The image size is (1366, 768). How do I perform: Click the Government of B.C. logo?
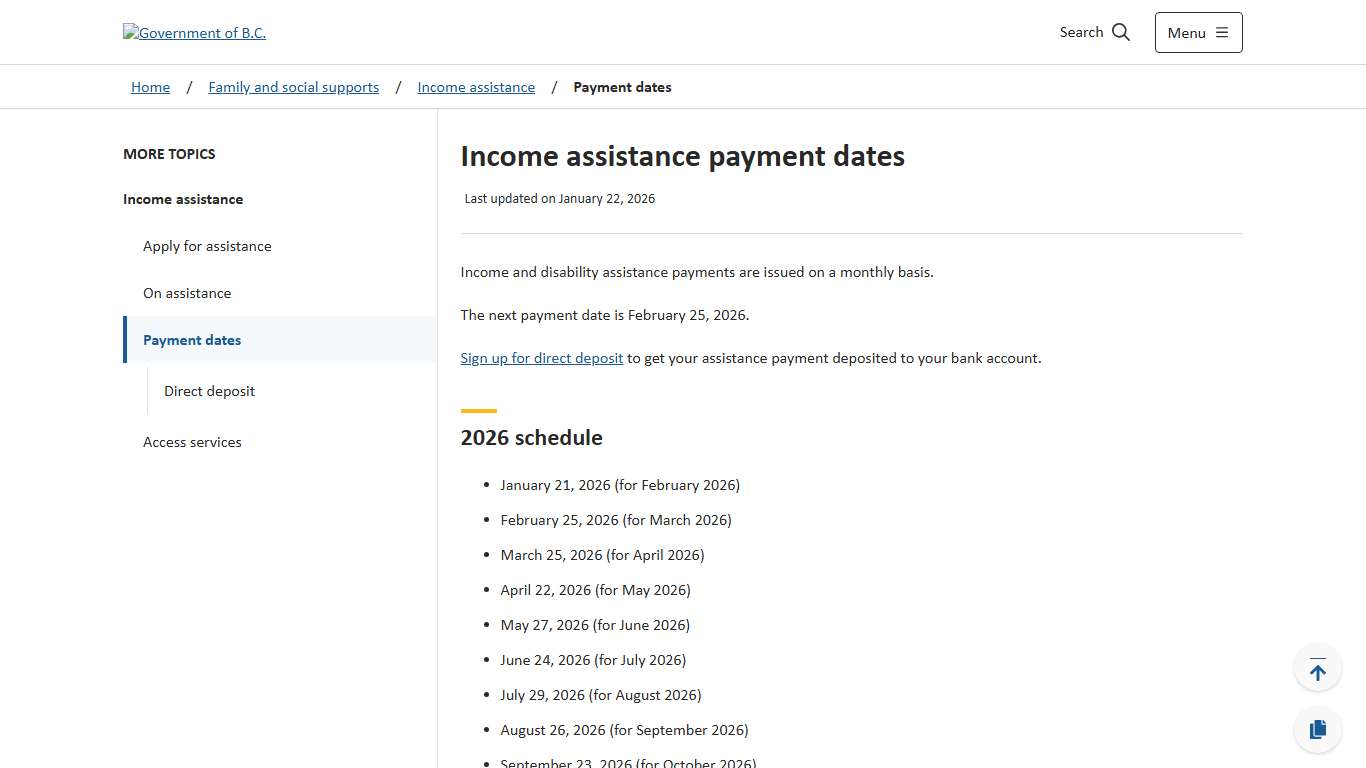194,32
